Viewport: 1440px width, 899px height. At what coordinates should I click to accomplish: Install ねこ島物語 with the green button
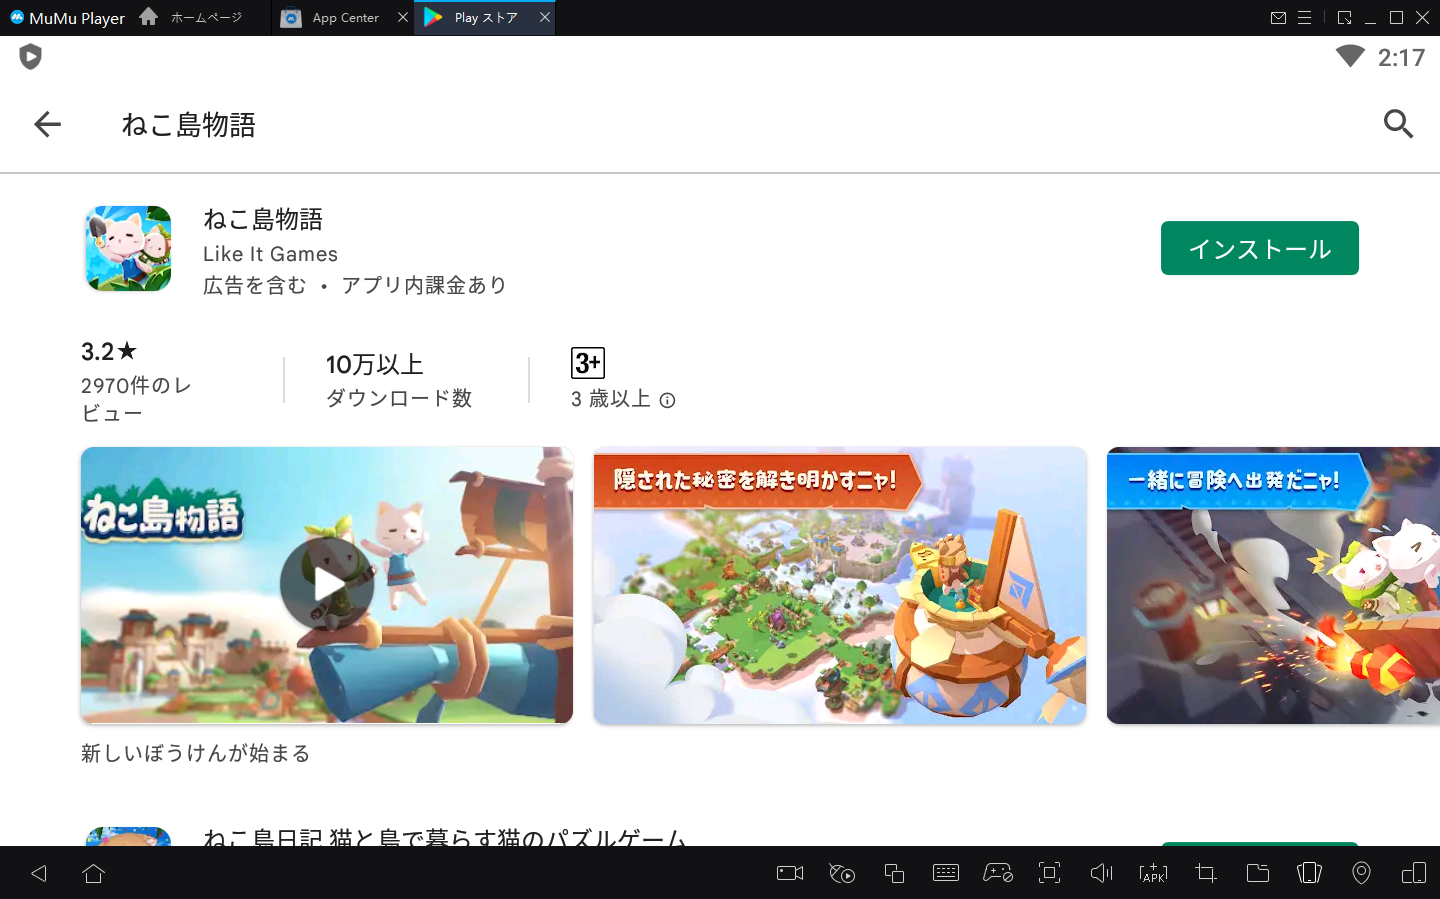coord(1259,248)
